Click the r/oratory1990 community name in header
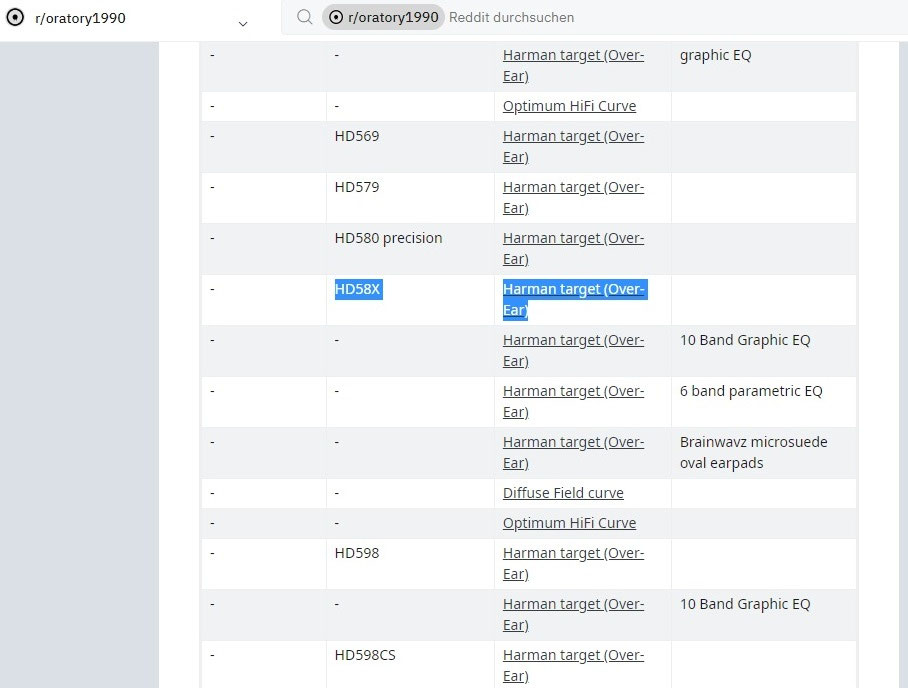This screenshot has width=908, height=688. [x=80, y=18]
